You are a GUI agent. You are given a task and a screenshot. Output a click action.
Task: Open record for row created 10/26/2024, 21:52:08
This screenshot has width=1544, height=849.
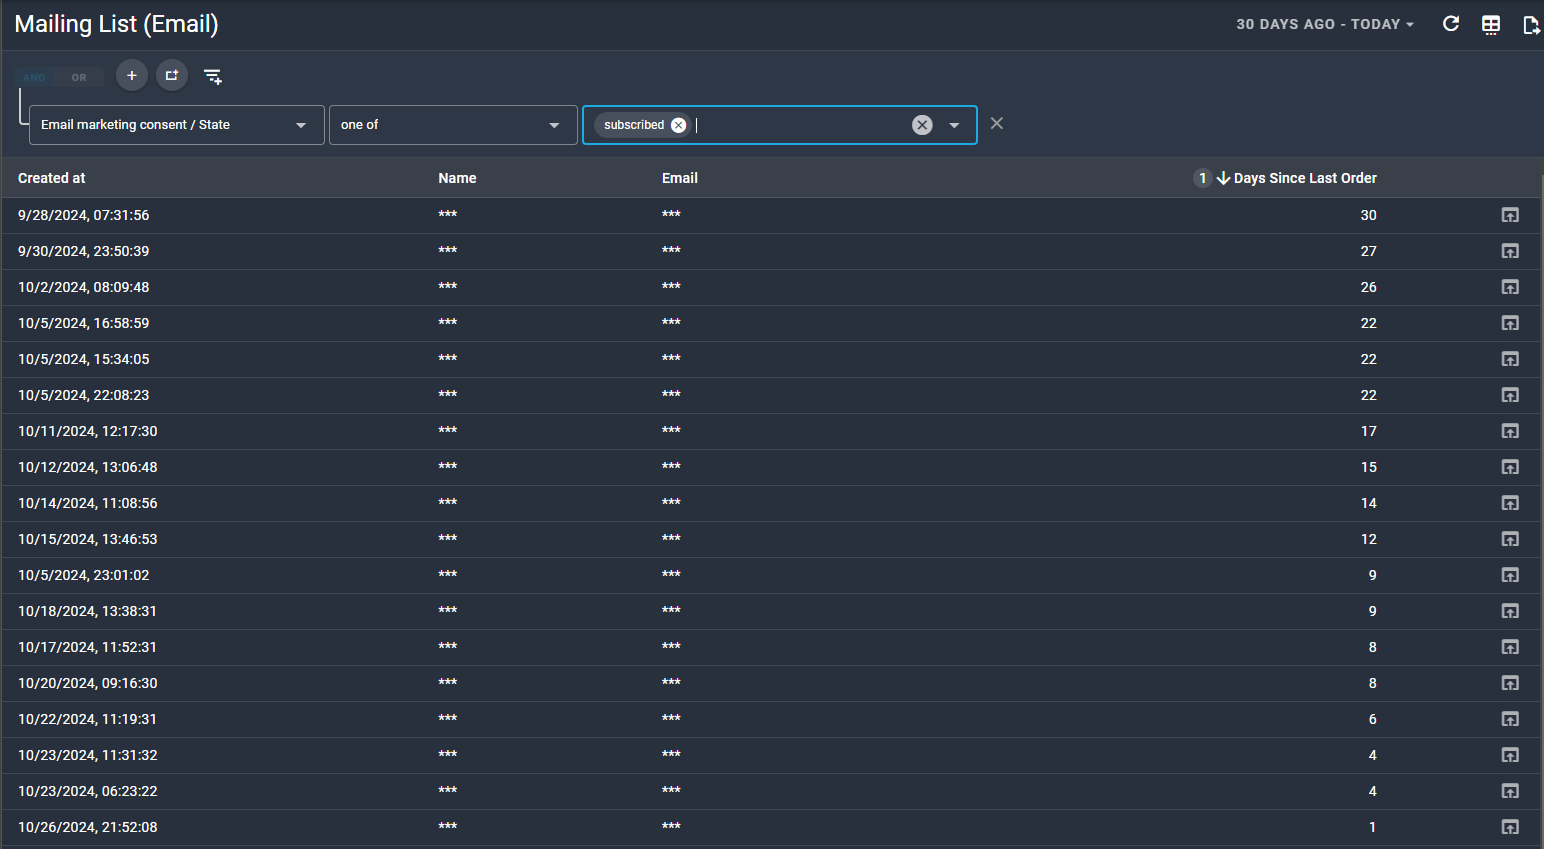tap(1510, 827)
